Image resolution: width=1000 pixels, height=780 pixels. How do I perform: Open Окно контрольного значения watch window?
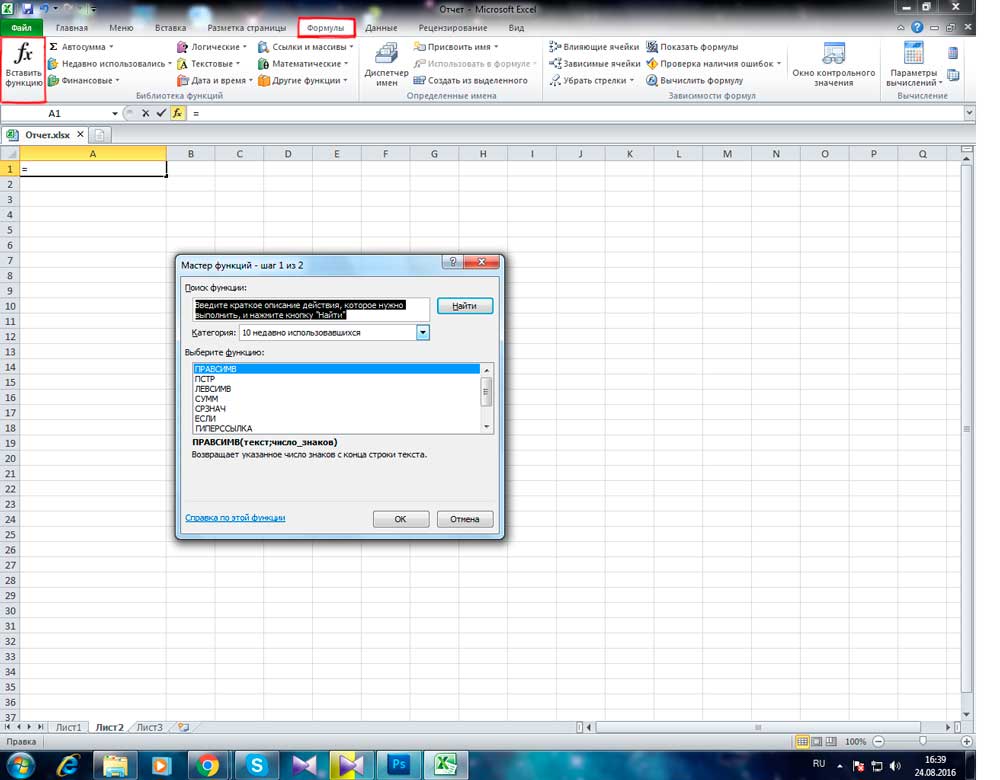click(x=833, y=66)
